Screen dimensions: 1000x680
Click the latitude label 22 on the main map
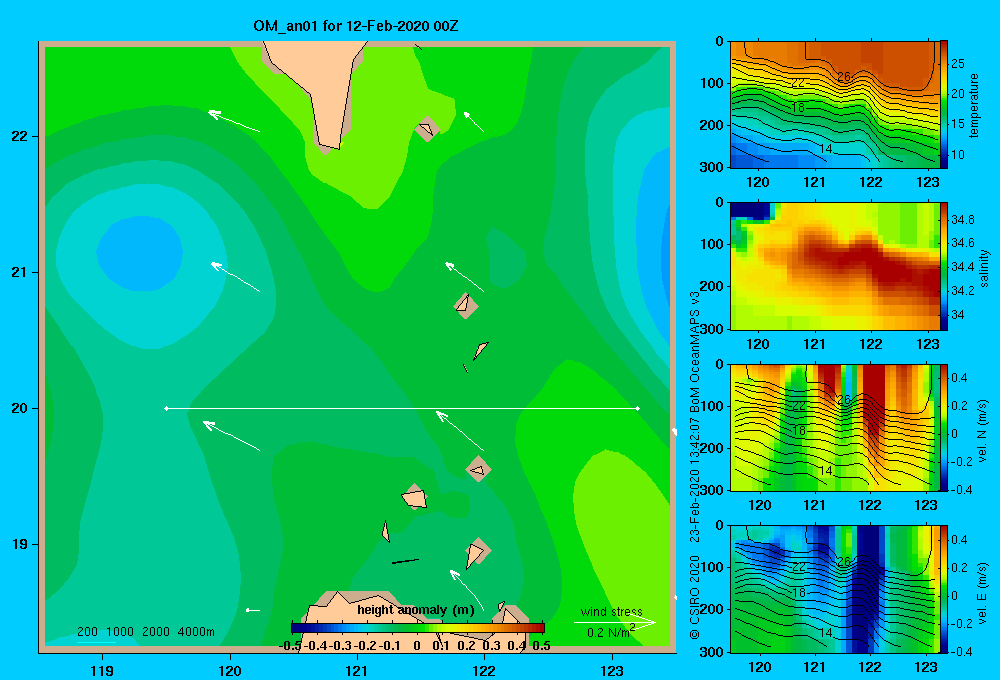pos(19,136)
